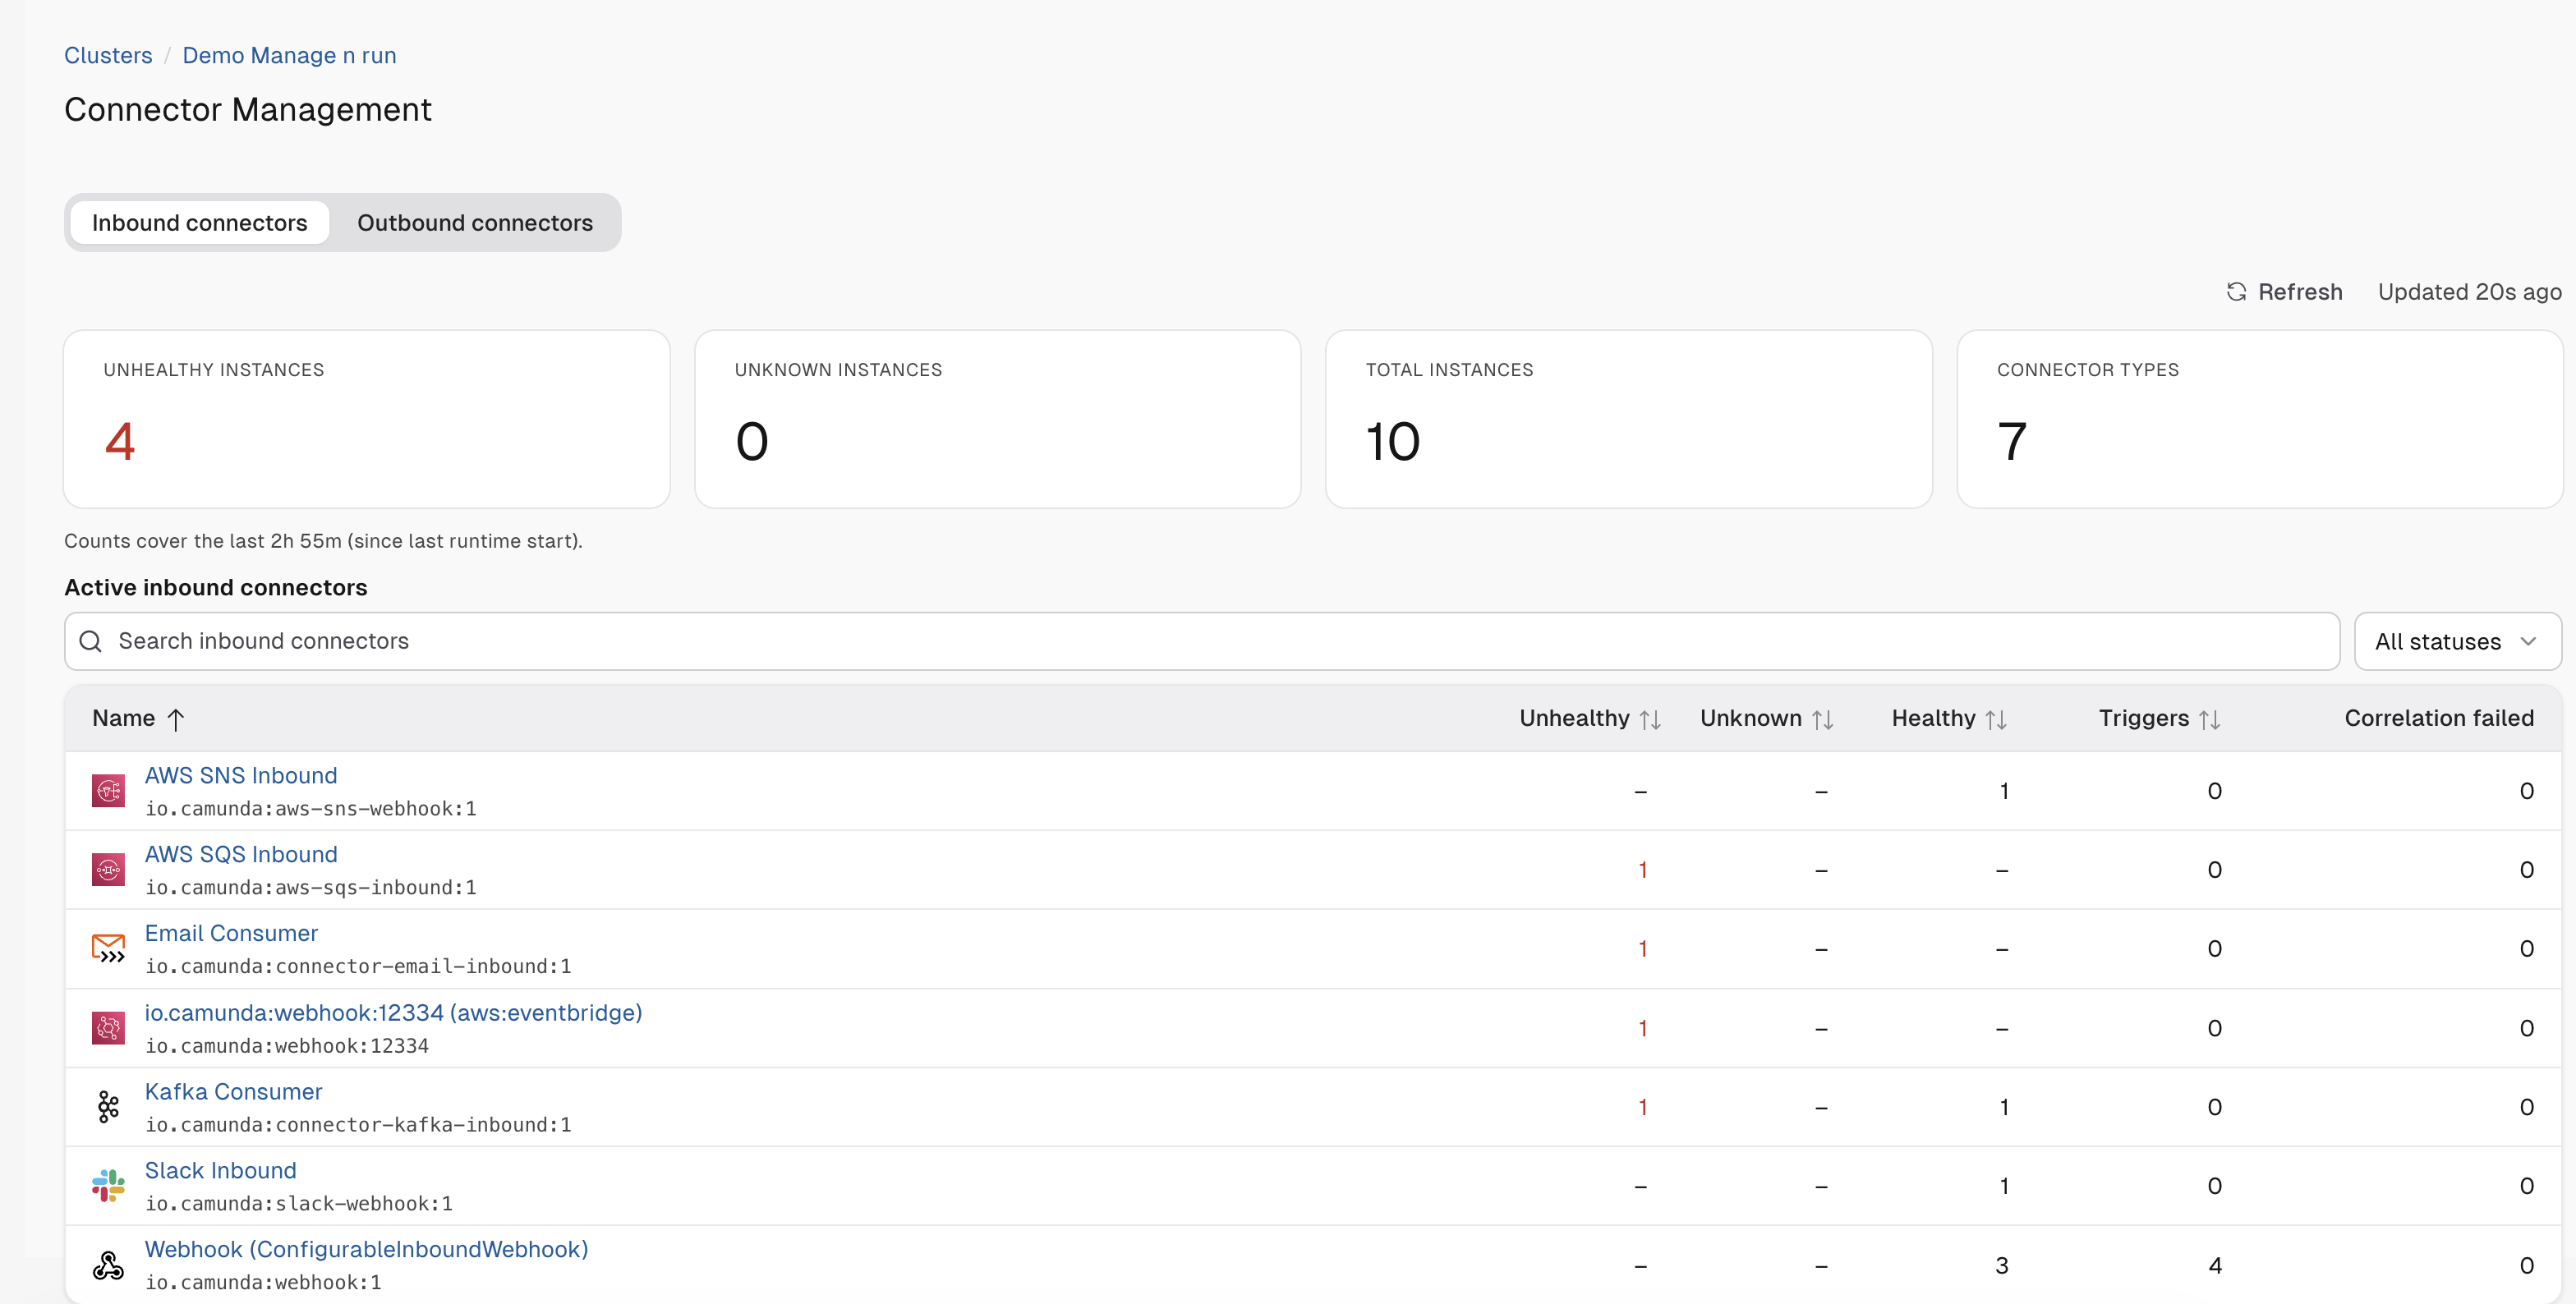Click the Email Consumer envelope icon

108,948
